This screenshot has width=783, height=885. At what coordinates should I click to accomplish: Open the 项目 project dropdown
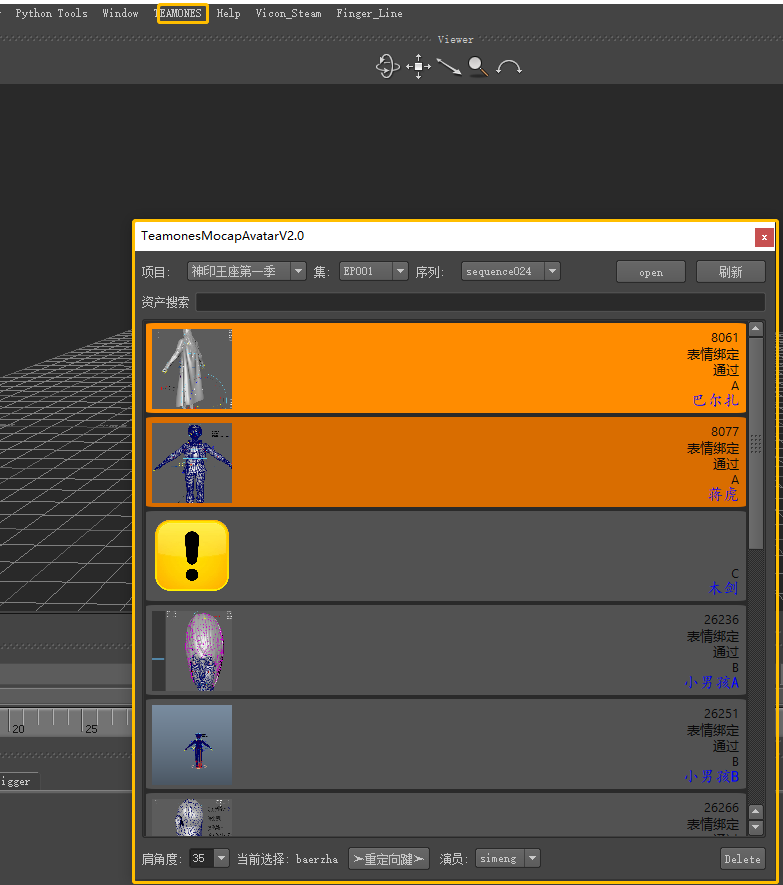pos(247,271)
